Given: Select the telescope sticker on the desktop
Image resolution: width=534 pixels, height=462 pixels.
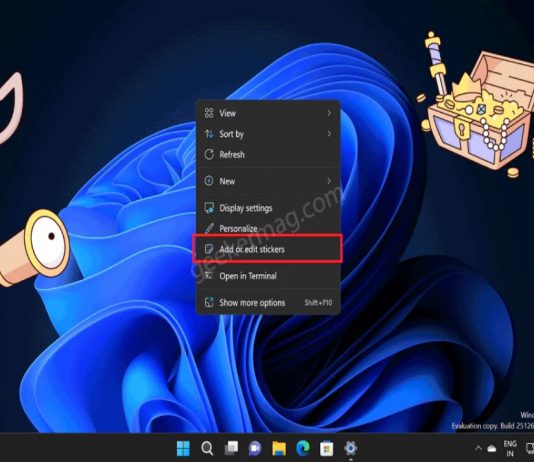Looking at the screenshot, I should point(34,248).
